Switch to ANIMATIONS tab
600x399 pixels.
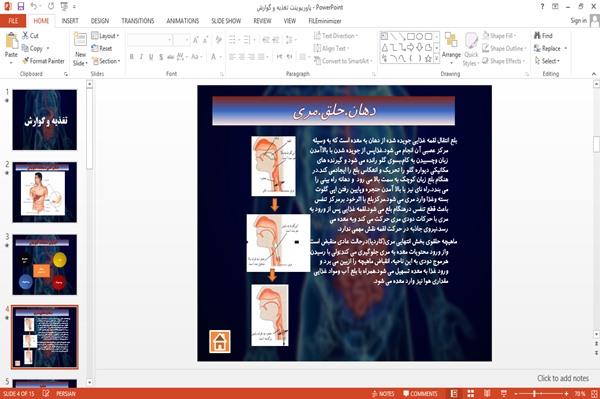click(183, 21)
